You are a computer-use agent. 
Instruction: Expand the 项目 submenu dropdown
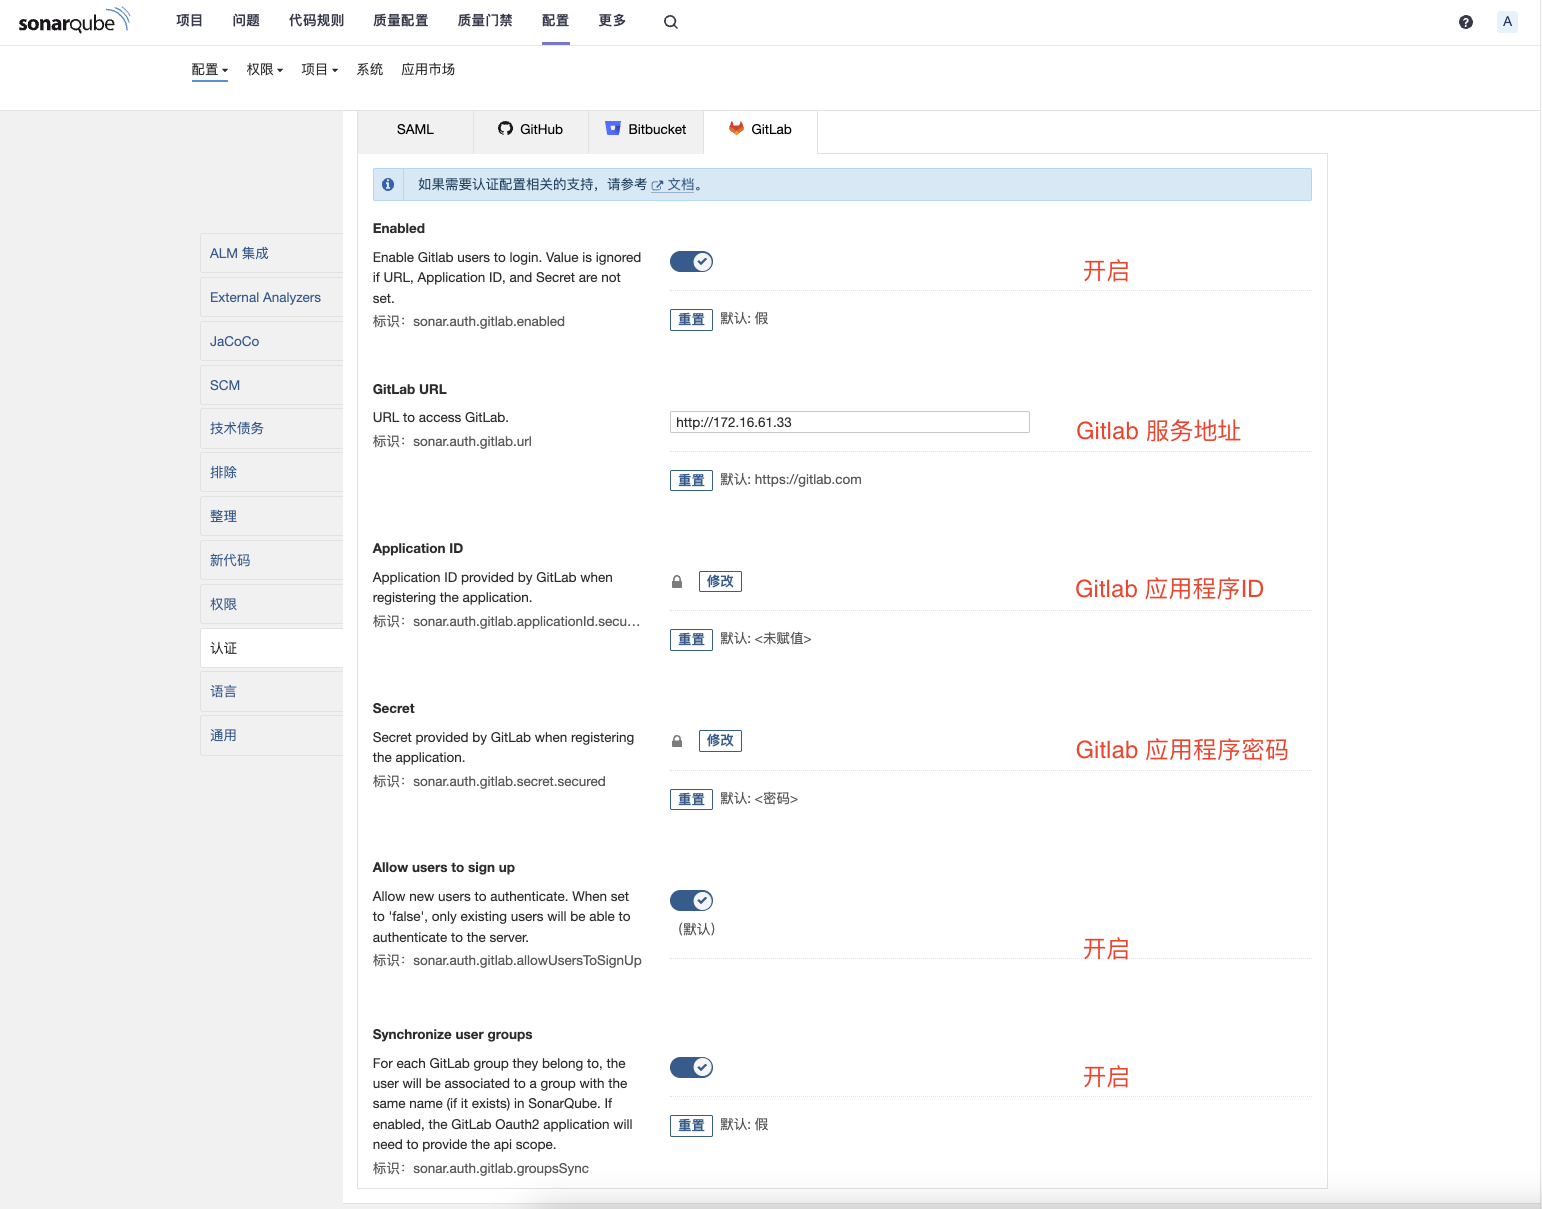(x=320, y=70)
